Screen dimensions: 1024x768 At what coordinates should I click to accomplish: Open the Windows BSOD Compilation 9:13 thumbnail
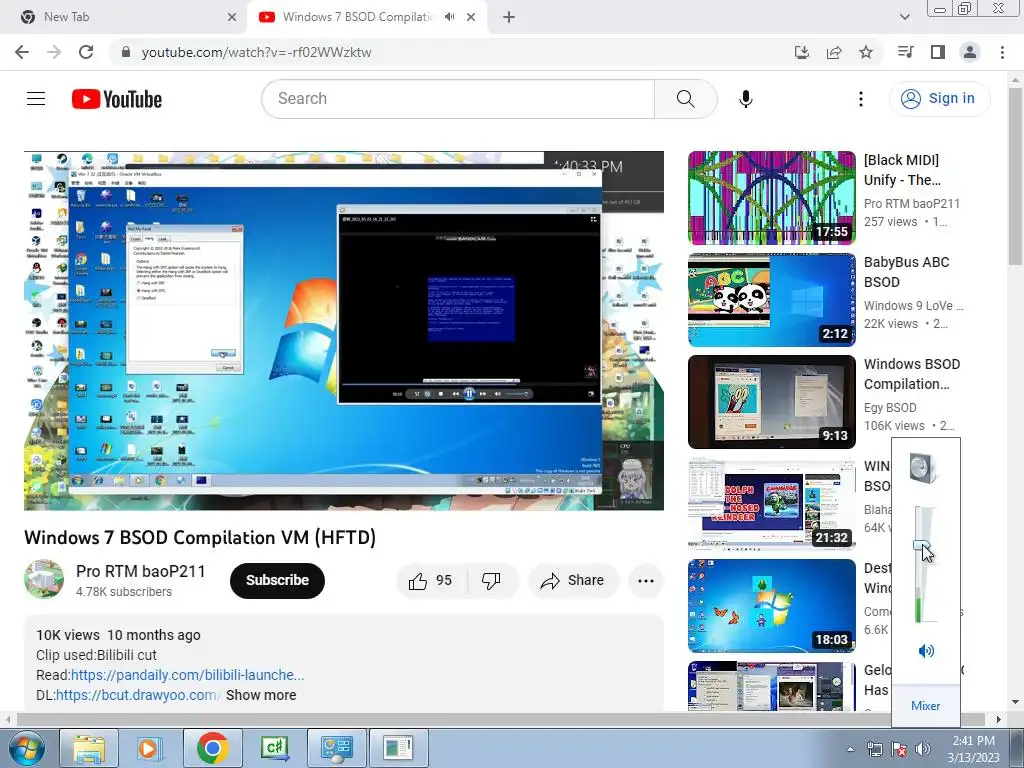[771, 402]
